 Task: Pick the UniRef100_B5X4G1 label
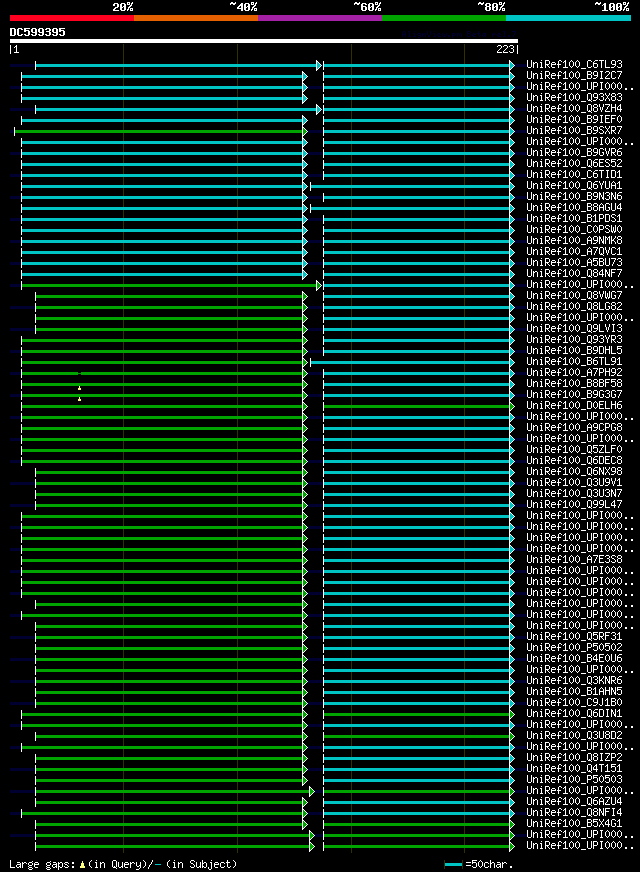[x=574, y=824]
